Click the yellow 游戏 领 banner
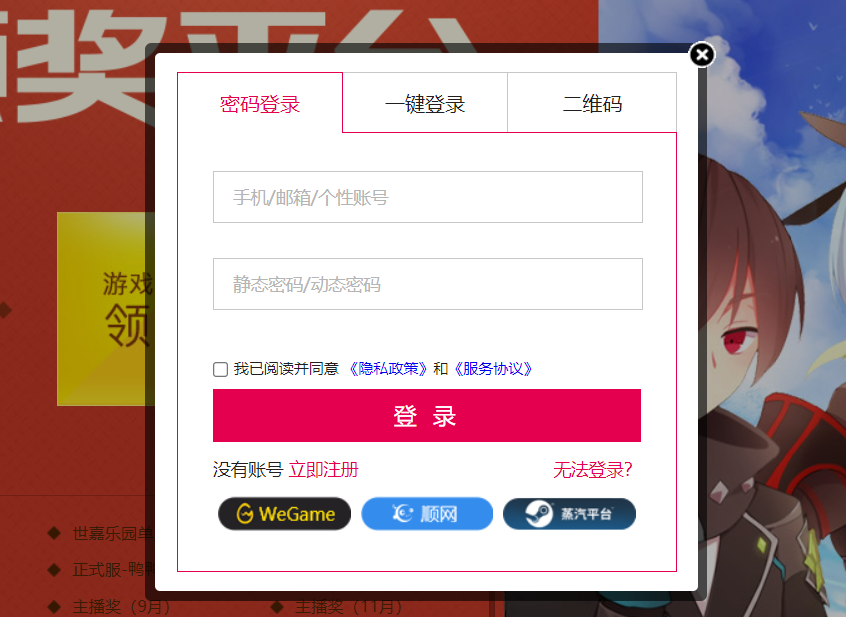846x617 pixels. [x=106, y=308]
